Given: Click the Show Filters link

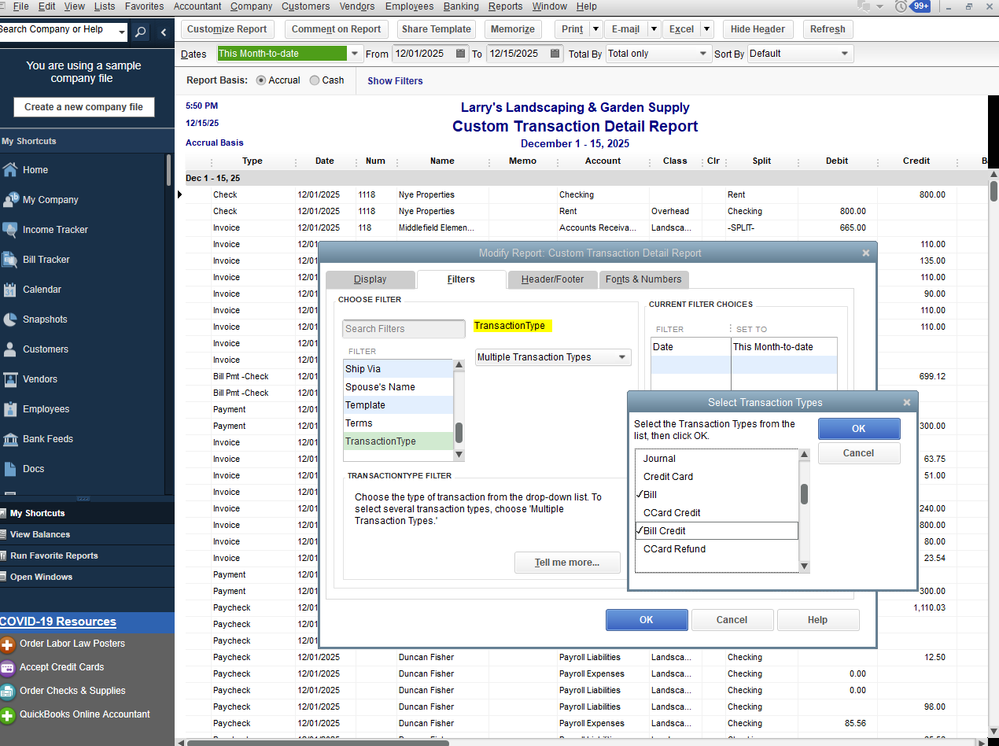Looking at the screenshot, I should click(x=395, y=81).
